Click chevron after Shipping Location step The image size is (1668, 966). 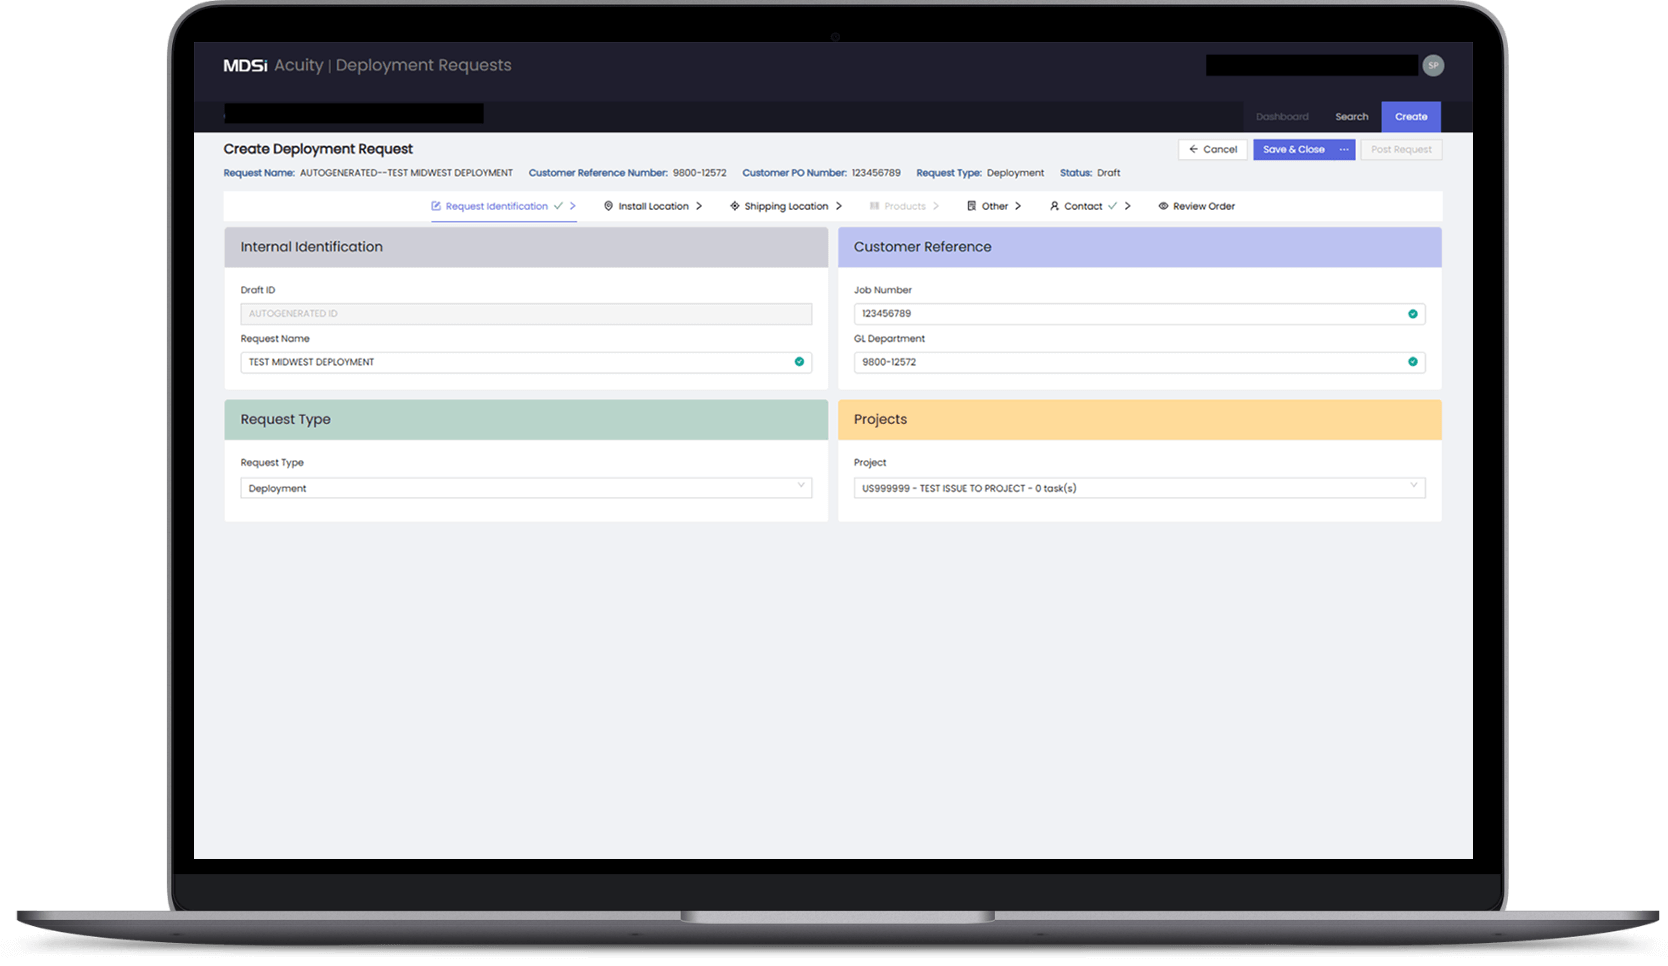click(839, 206)
